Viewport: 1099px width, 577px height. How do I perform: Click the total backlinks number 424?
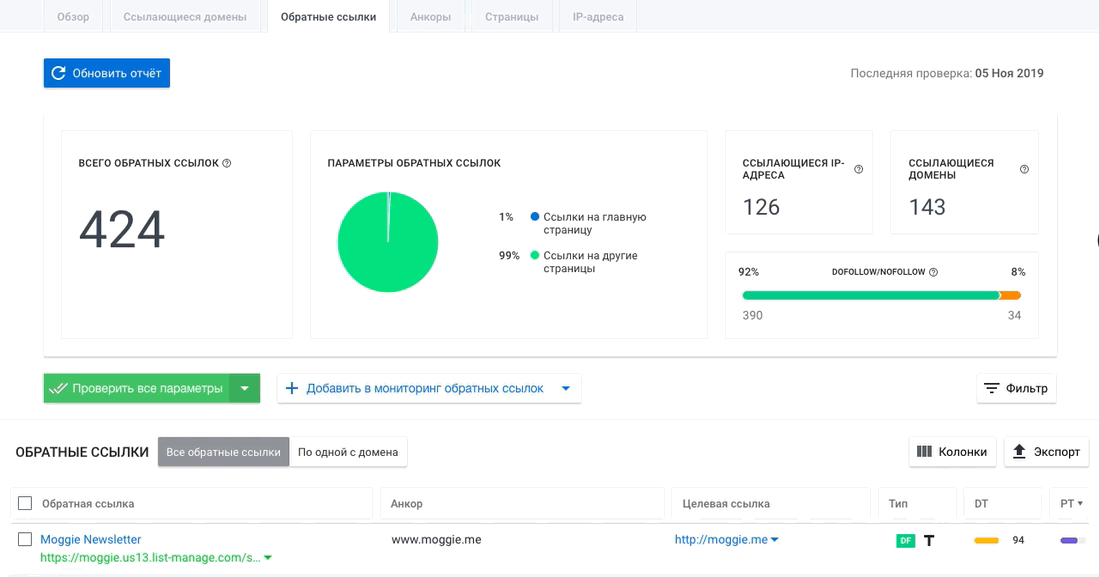click(122, 230)
